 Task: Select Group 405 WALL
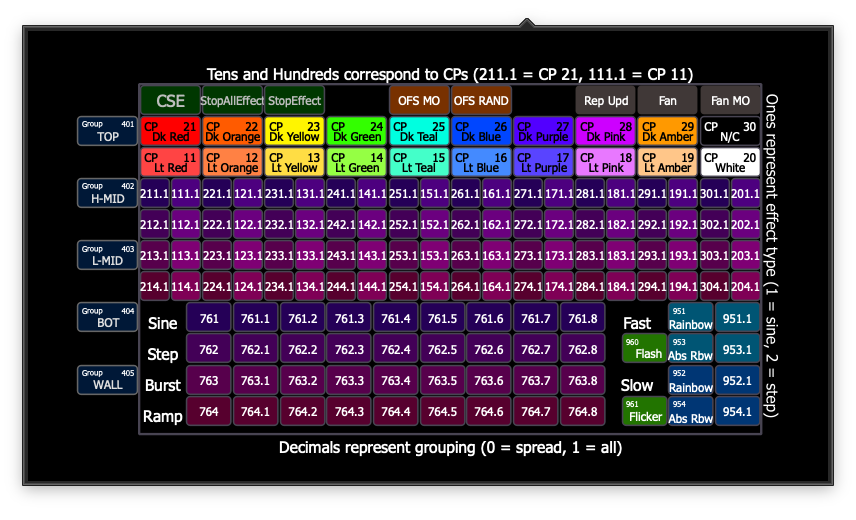point(108,380)
